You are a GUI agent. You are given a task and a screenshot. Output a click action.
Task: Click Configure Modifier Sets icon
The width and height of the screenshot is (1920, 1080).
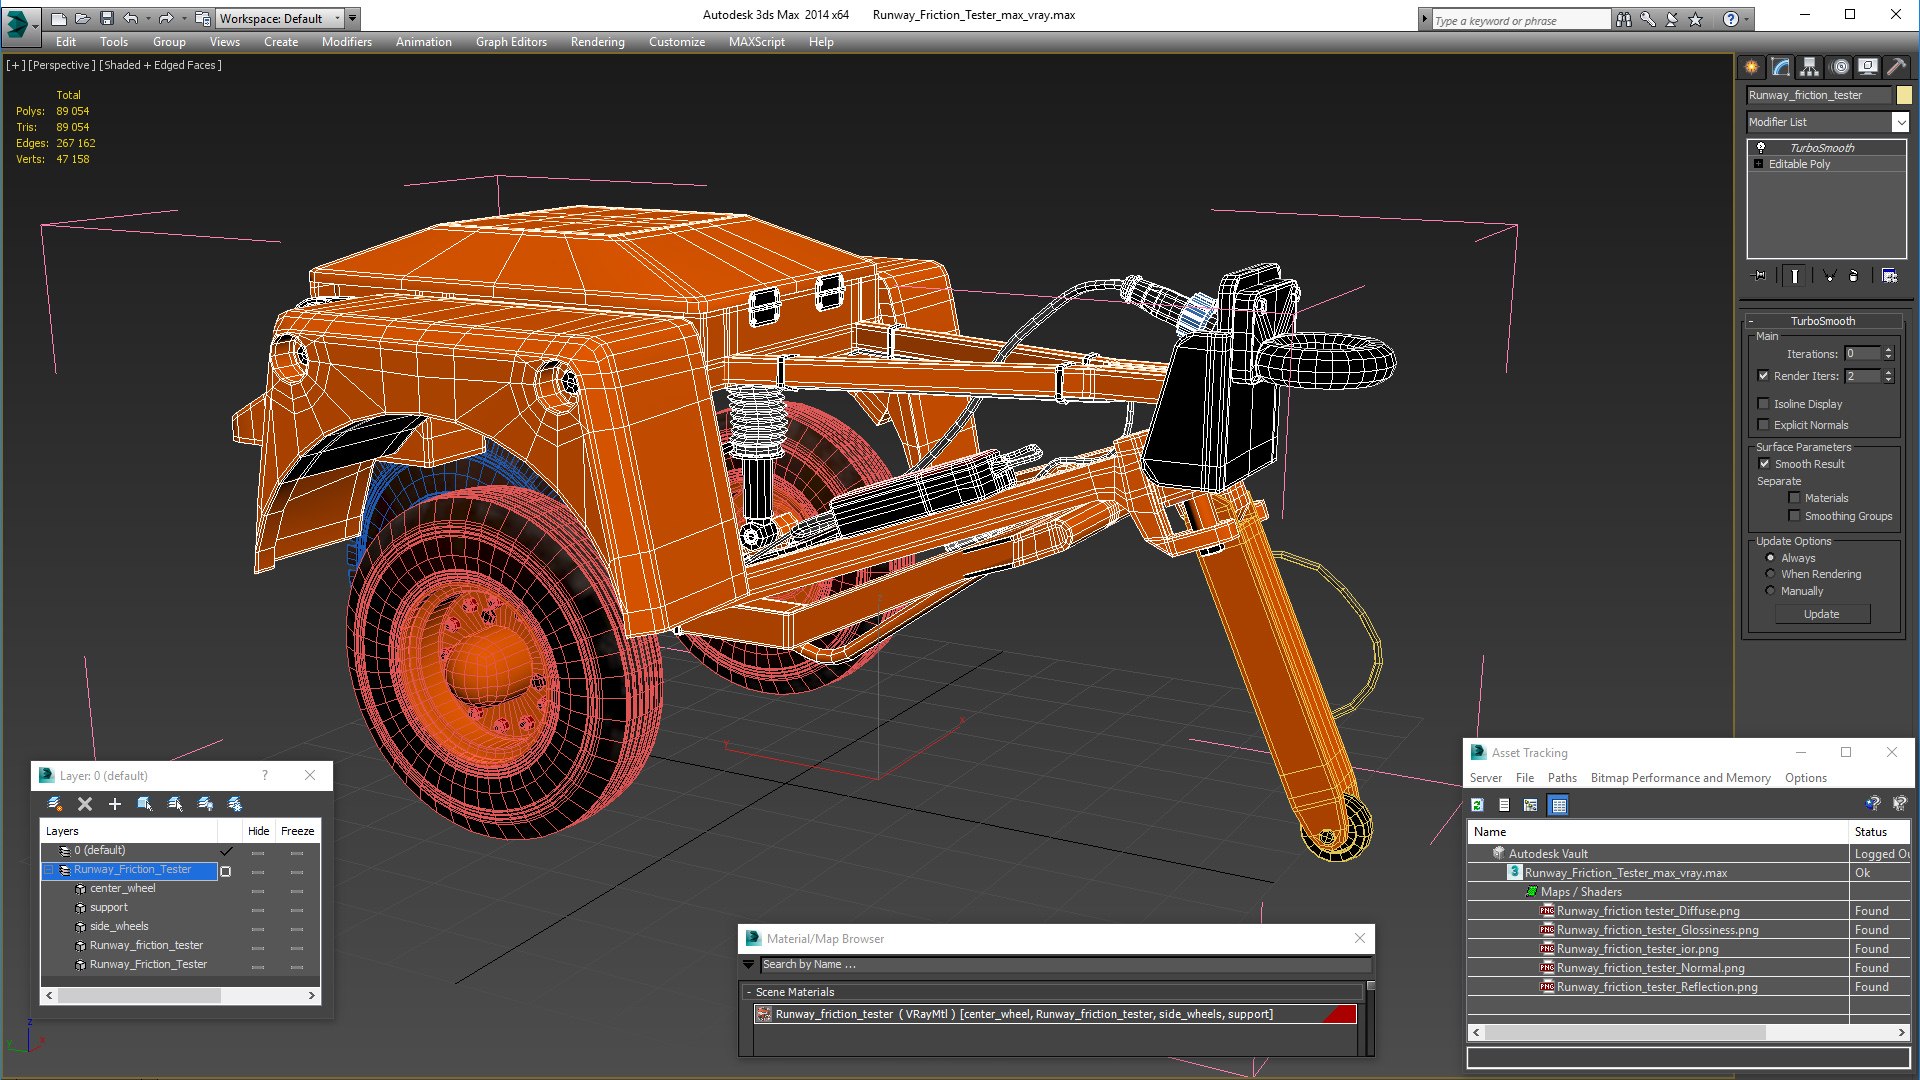(x=1889, y=276)
